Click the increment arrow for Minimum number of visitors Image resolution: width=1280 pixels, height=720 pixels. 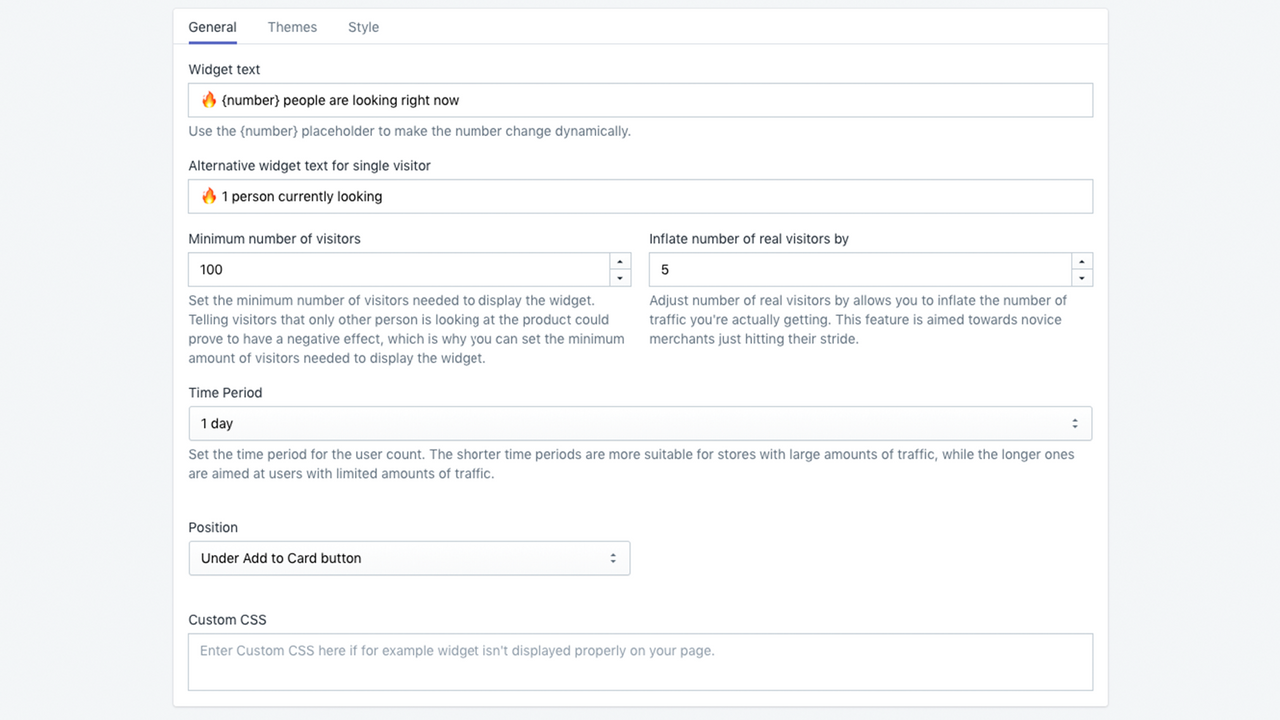coord(620,261)
